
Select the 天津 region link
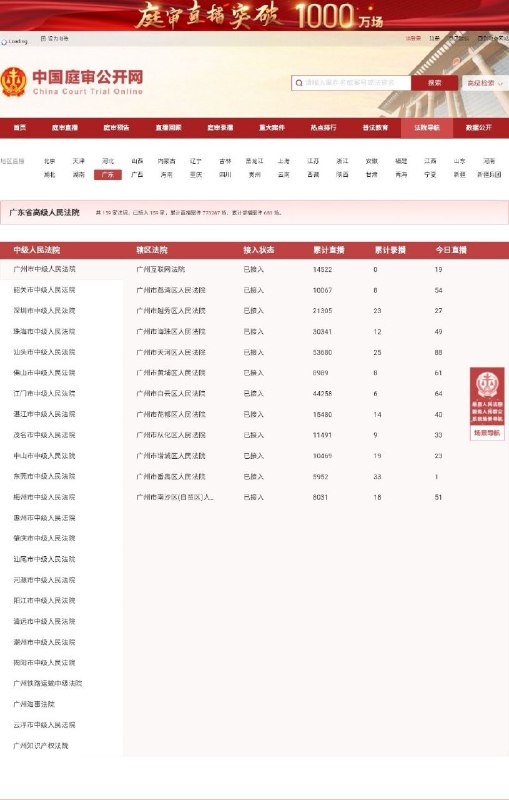(x=79, y=161)
